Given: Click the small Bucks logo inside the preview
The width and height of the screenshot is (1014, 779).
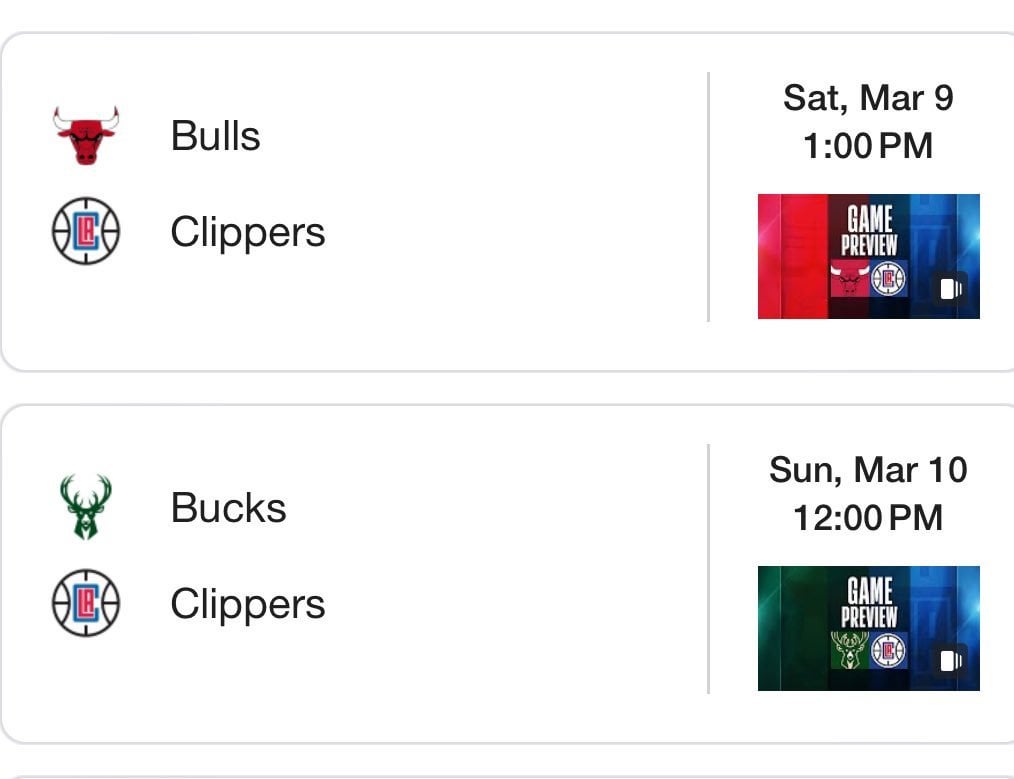Looking at the screenshot, I should [x=850, y=650].
